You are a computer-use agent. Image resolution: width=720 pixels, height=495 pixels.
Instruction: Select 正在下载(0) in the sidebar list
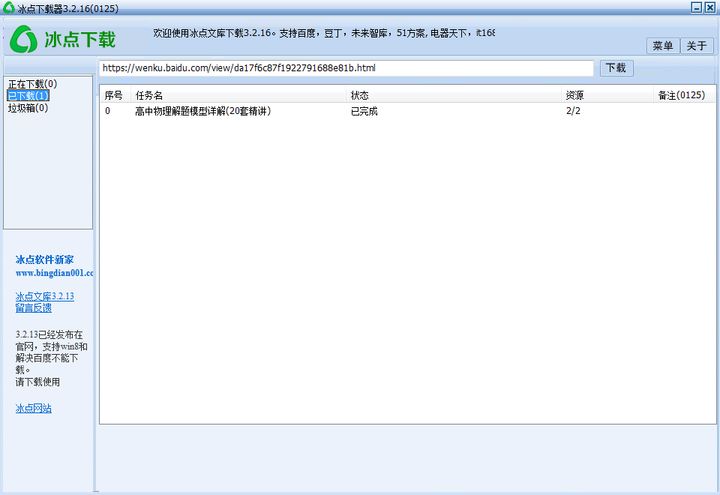[x=32, y=84]
